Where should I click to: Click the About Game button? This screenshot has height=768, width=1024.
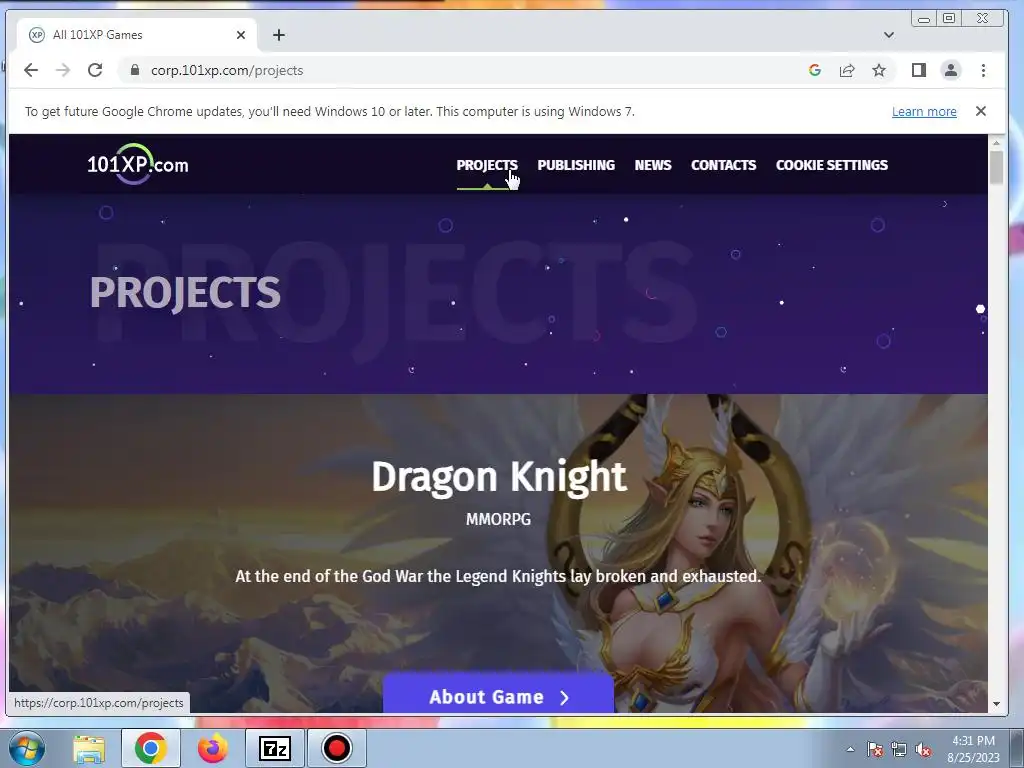498,695
